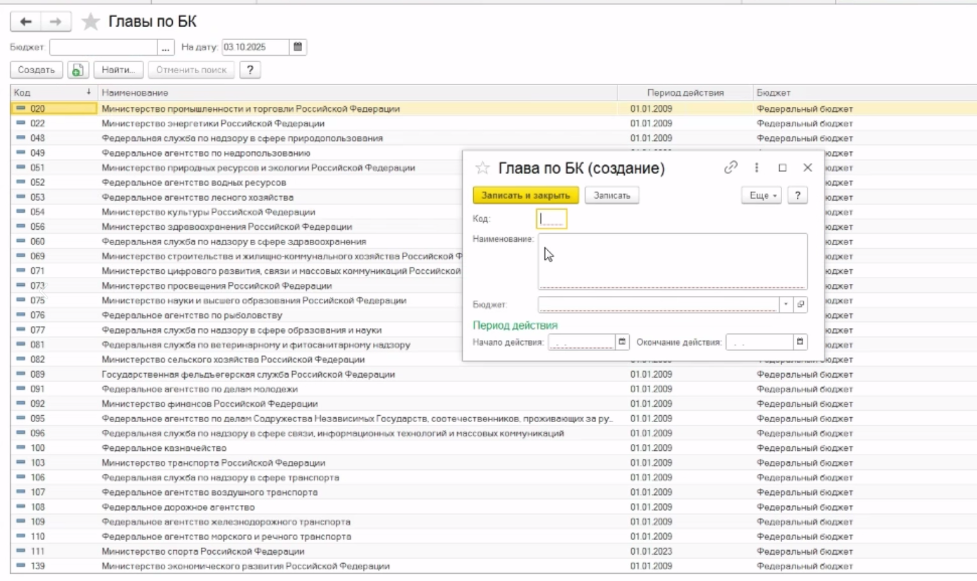Viewport: 977px width, 581px height.
Task: Focus the Бюджет filter field above the list
Action: click(103, 47)
